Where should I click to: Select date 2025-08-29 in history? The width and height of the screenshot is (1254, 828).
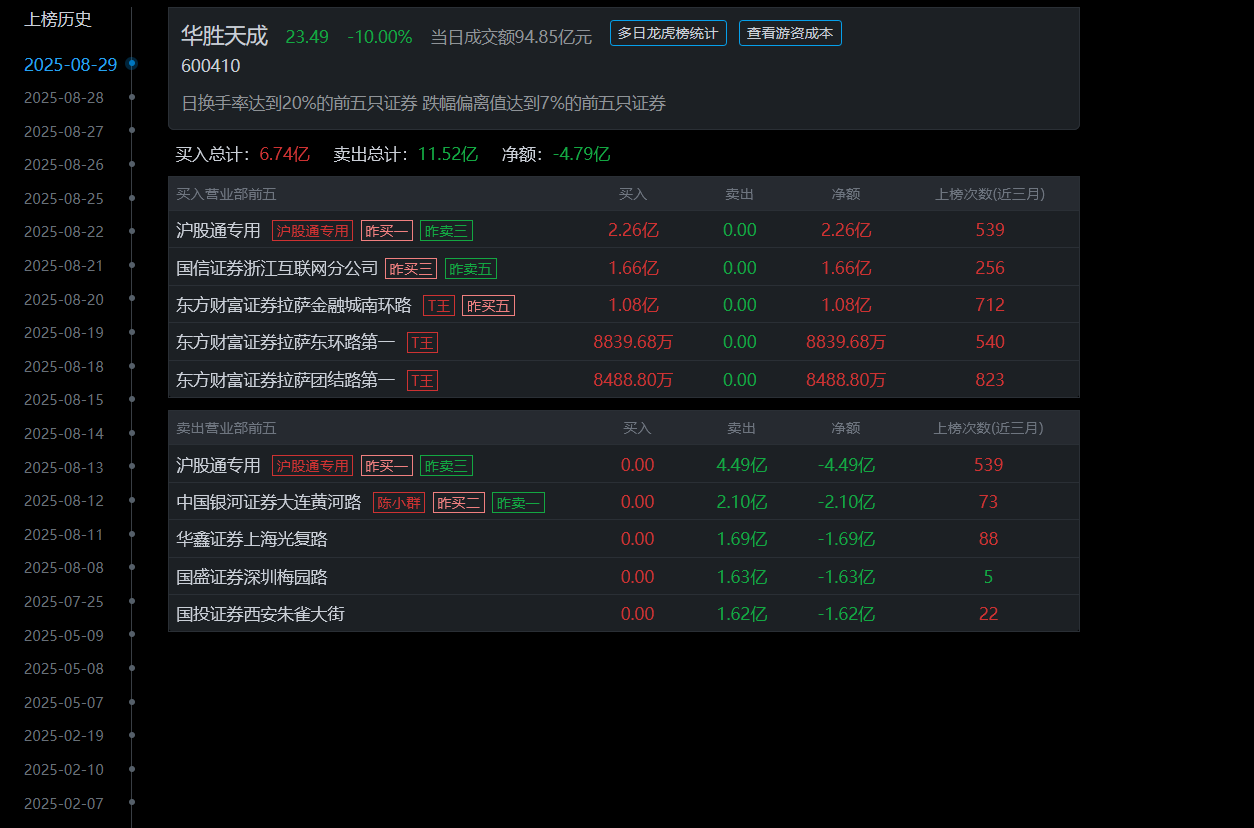click(x=71, y=65)
